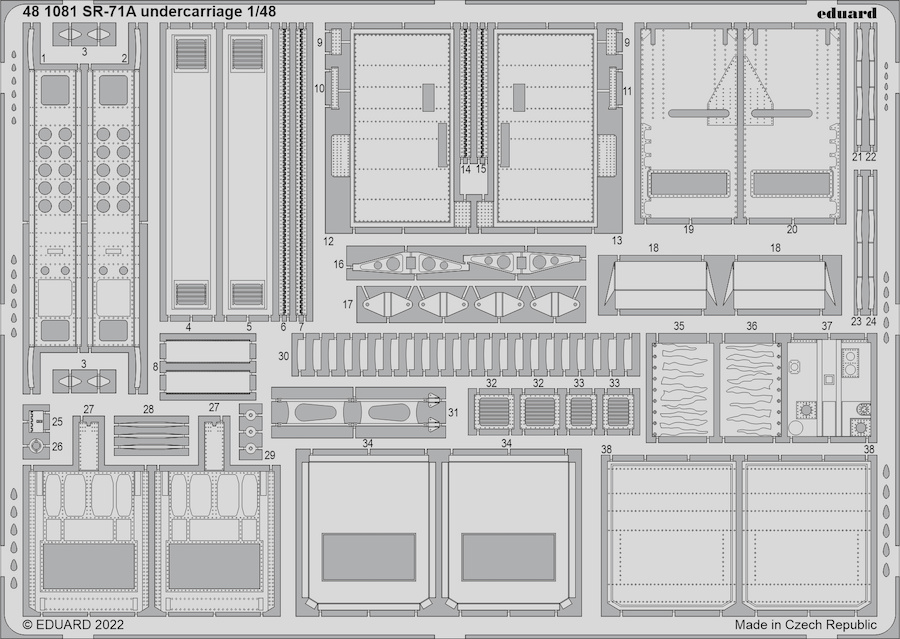The height and width of the screenshot is (639, 900).
Task: Click the small round-centered part 26
Action: 36,446
